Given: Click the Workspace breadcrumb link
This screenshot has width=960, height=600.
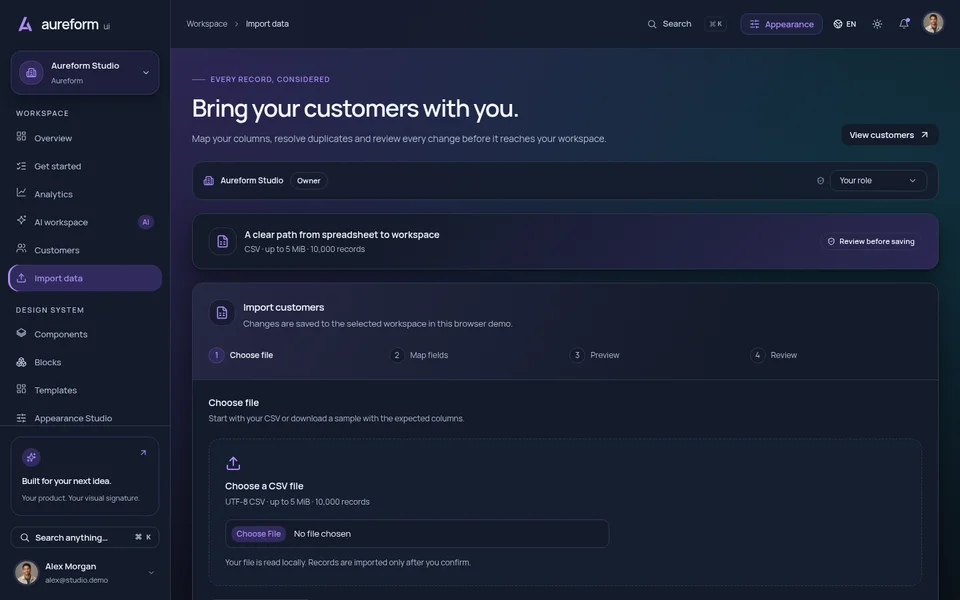Looking at the screenshot, I should (207, 24).
